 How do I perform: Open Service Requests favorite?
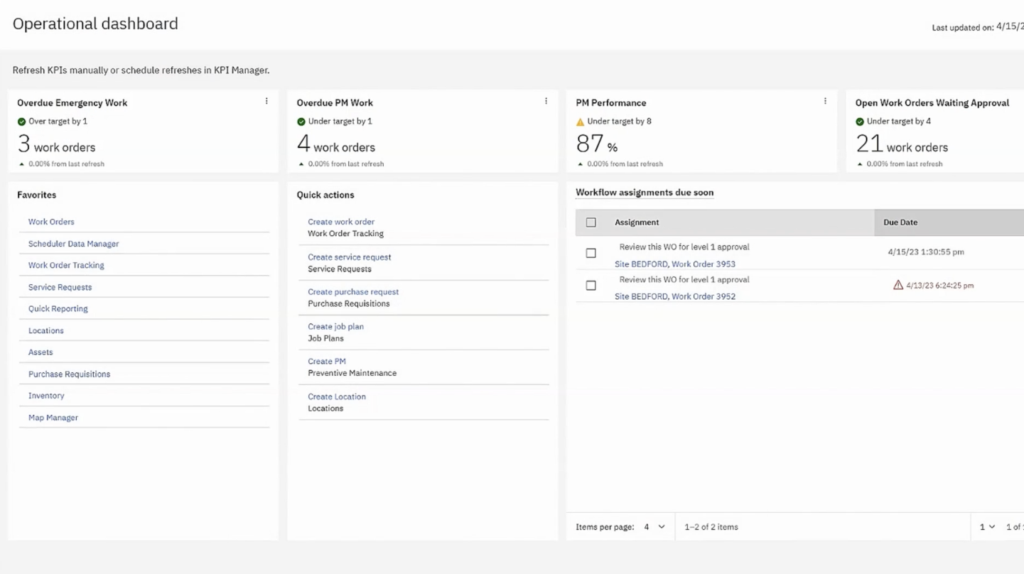60,287
